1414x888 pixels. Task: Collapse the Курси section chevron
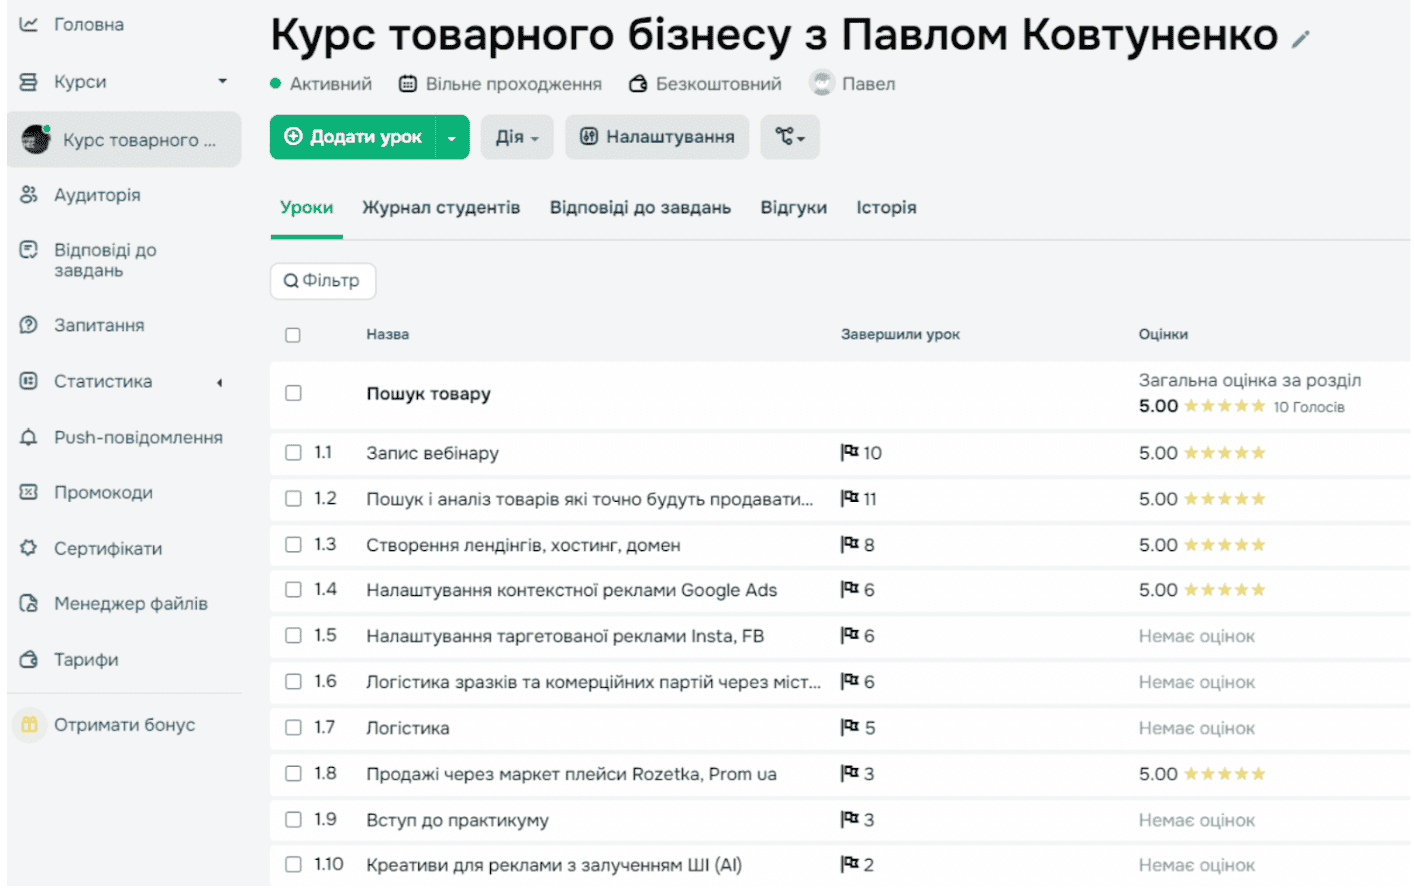[x=222, y=82]
